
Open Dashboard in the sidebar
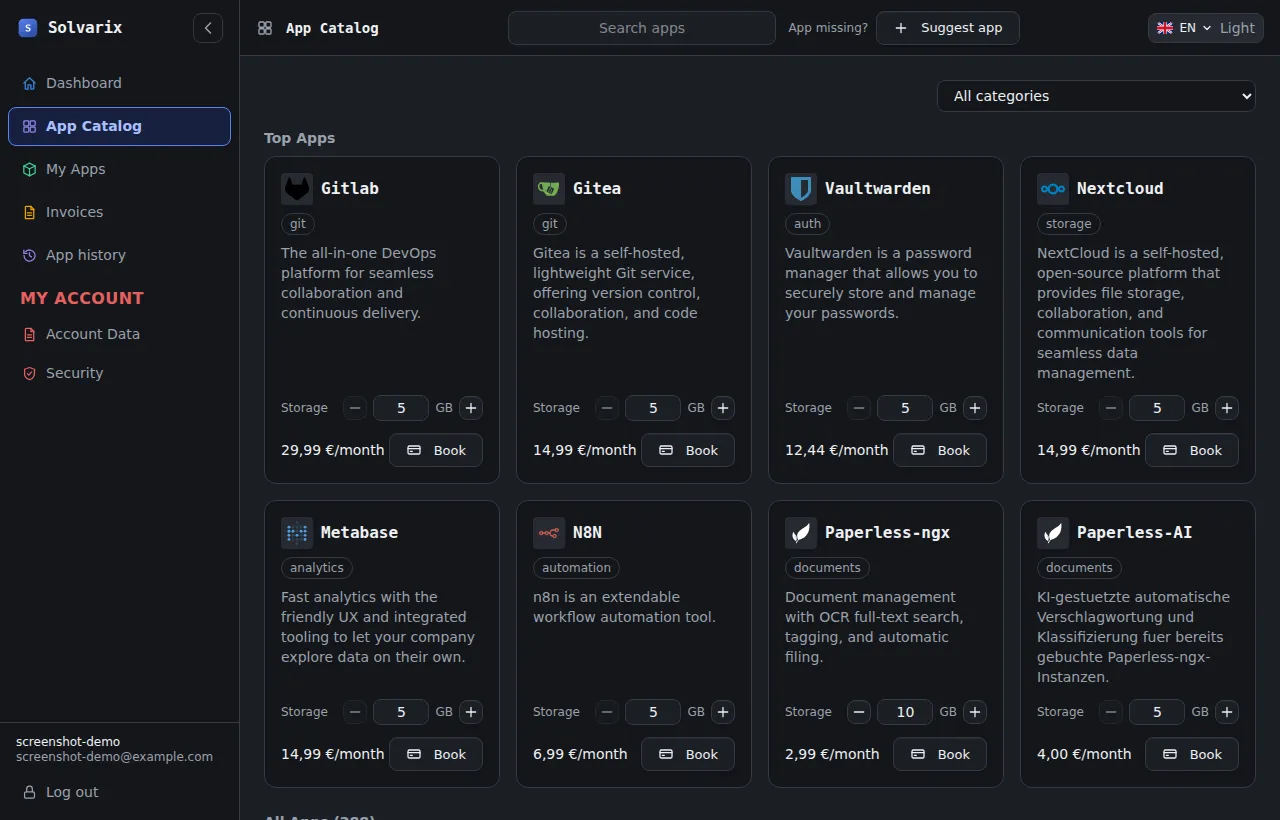point(119,83)
